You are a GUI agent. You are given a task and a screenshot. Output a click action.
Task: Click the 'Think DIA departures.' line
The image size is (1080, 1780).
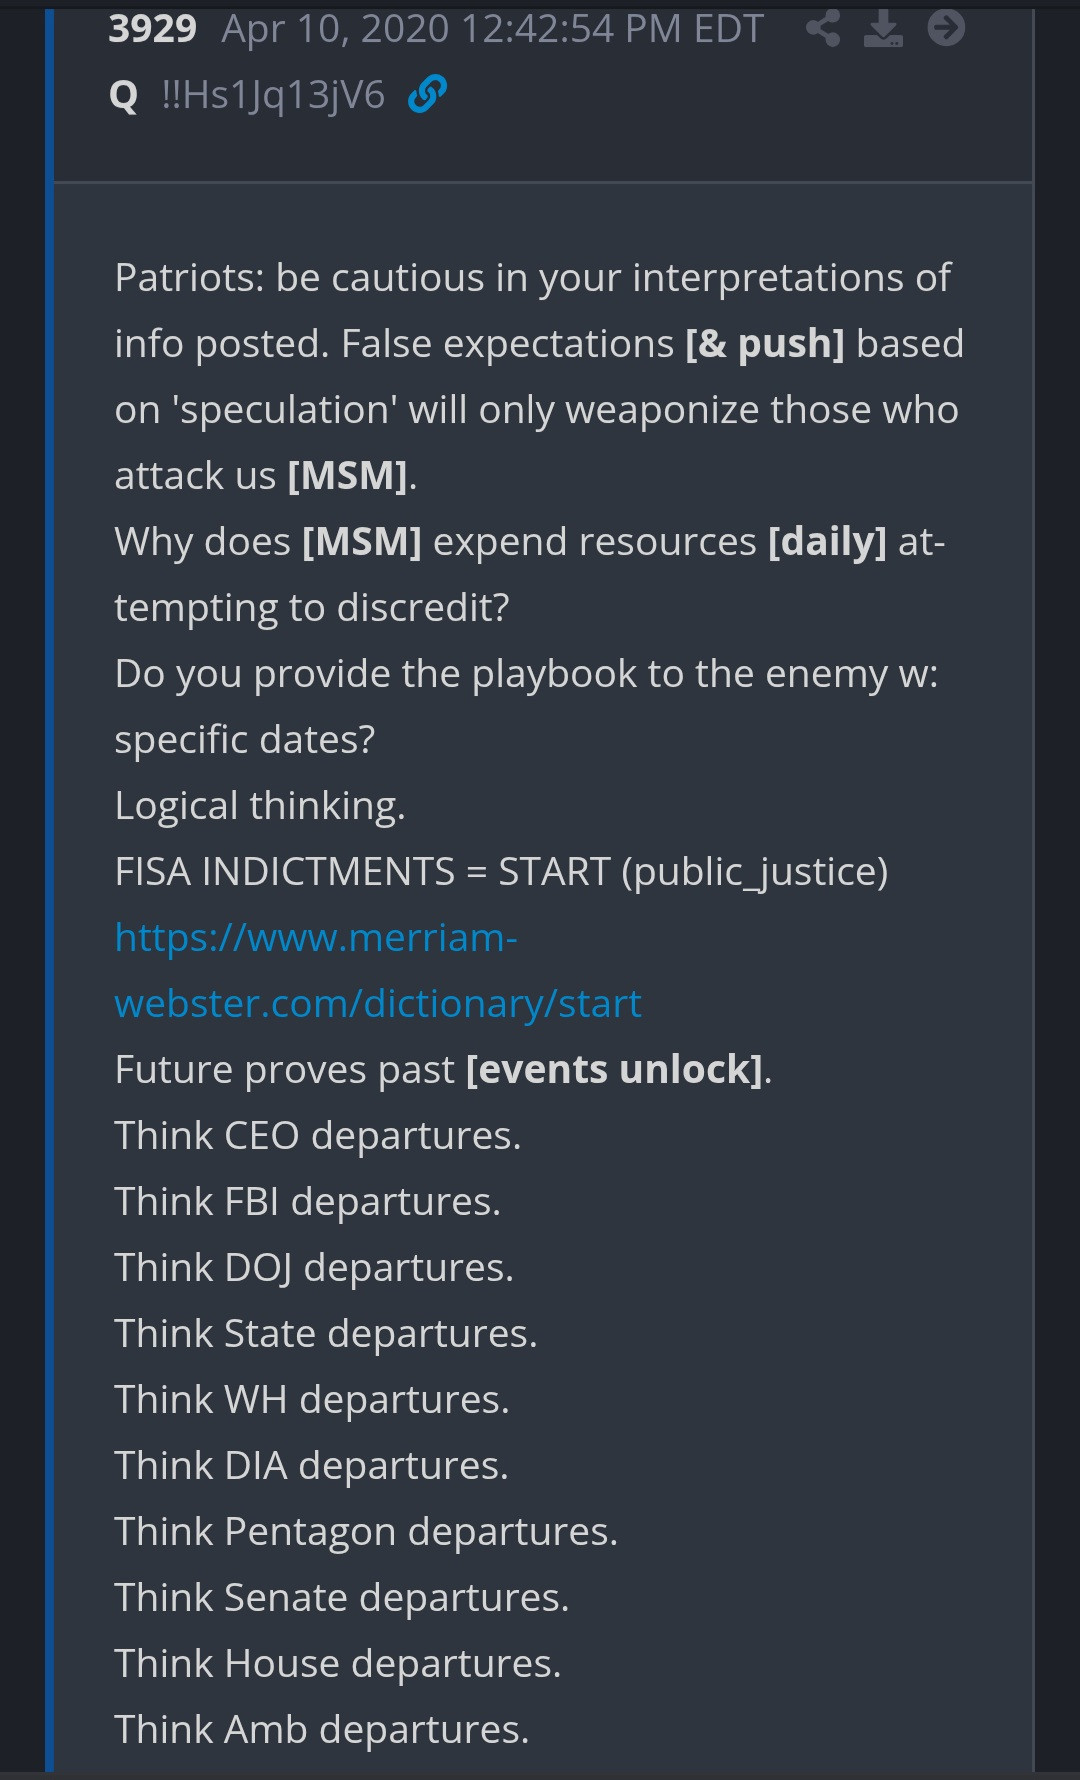(312, 1466)
